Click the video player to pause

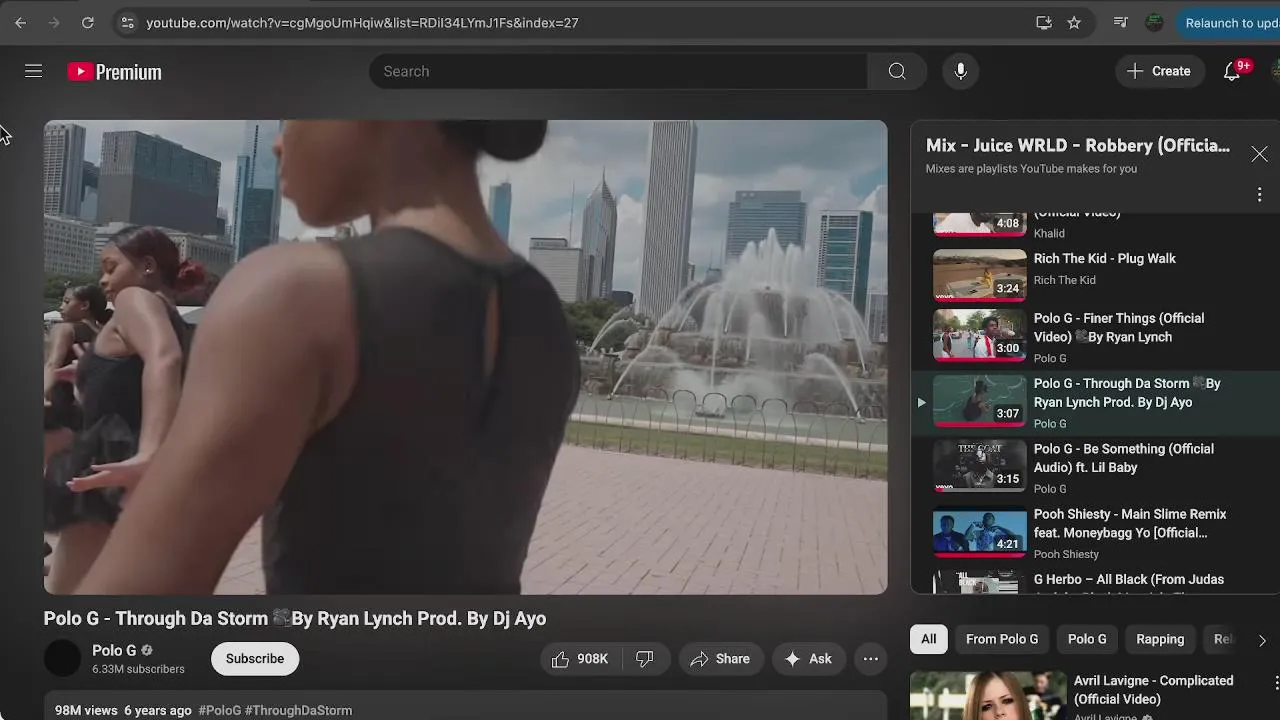(465, 357)
